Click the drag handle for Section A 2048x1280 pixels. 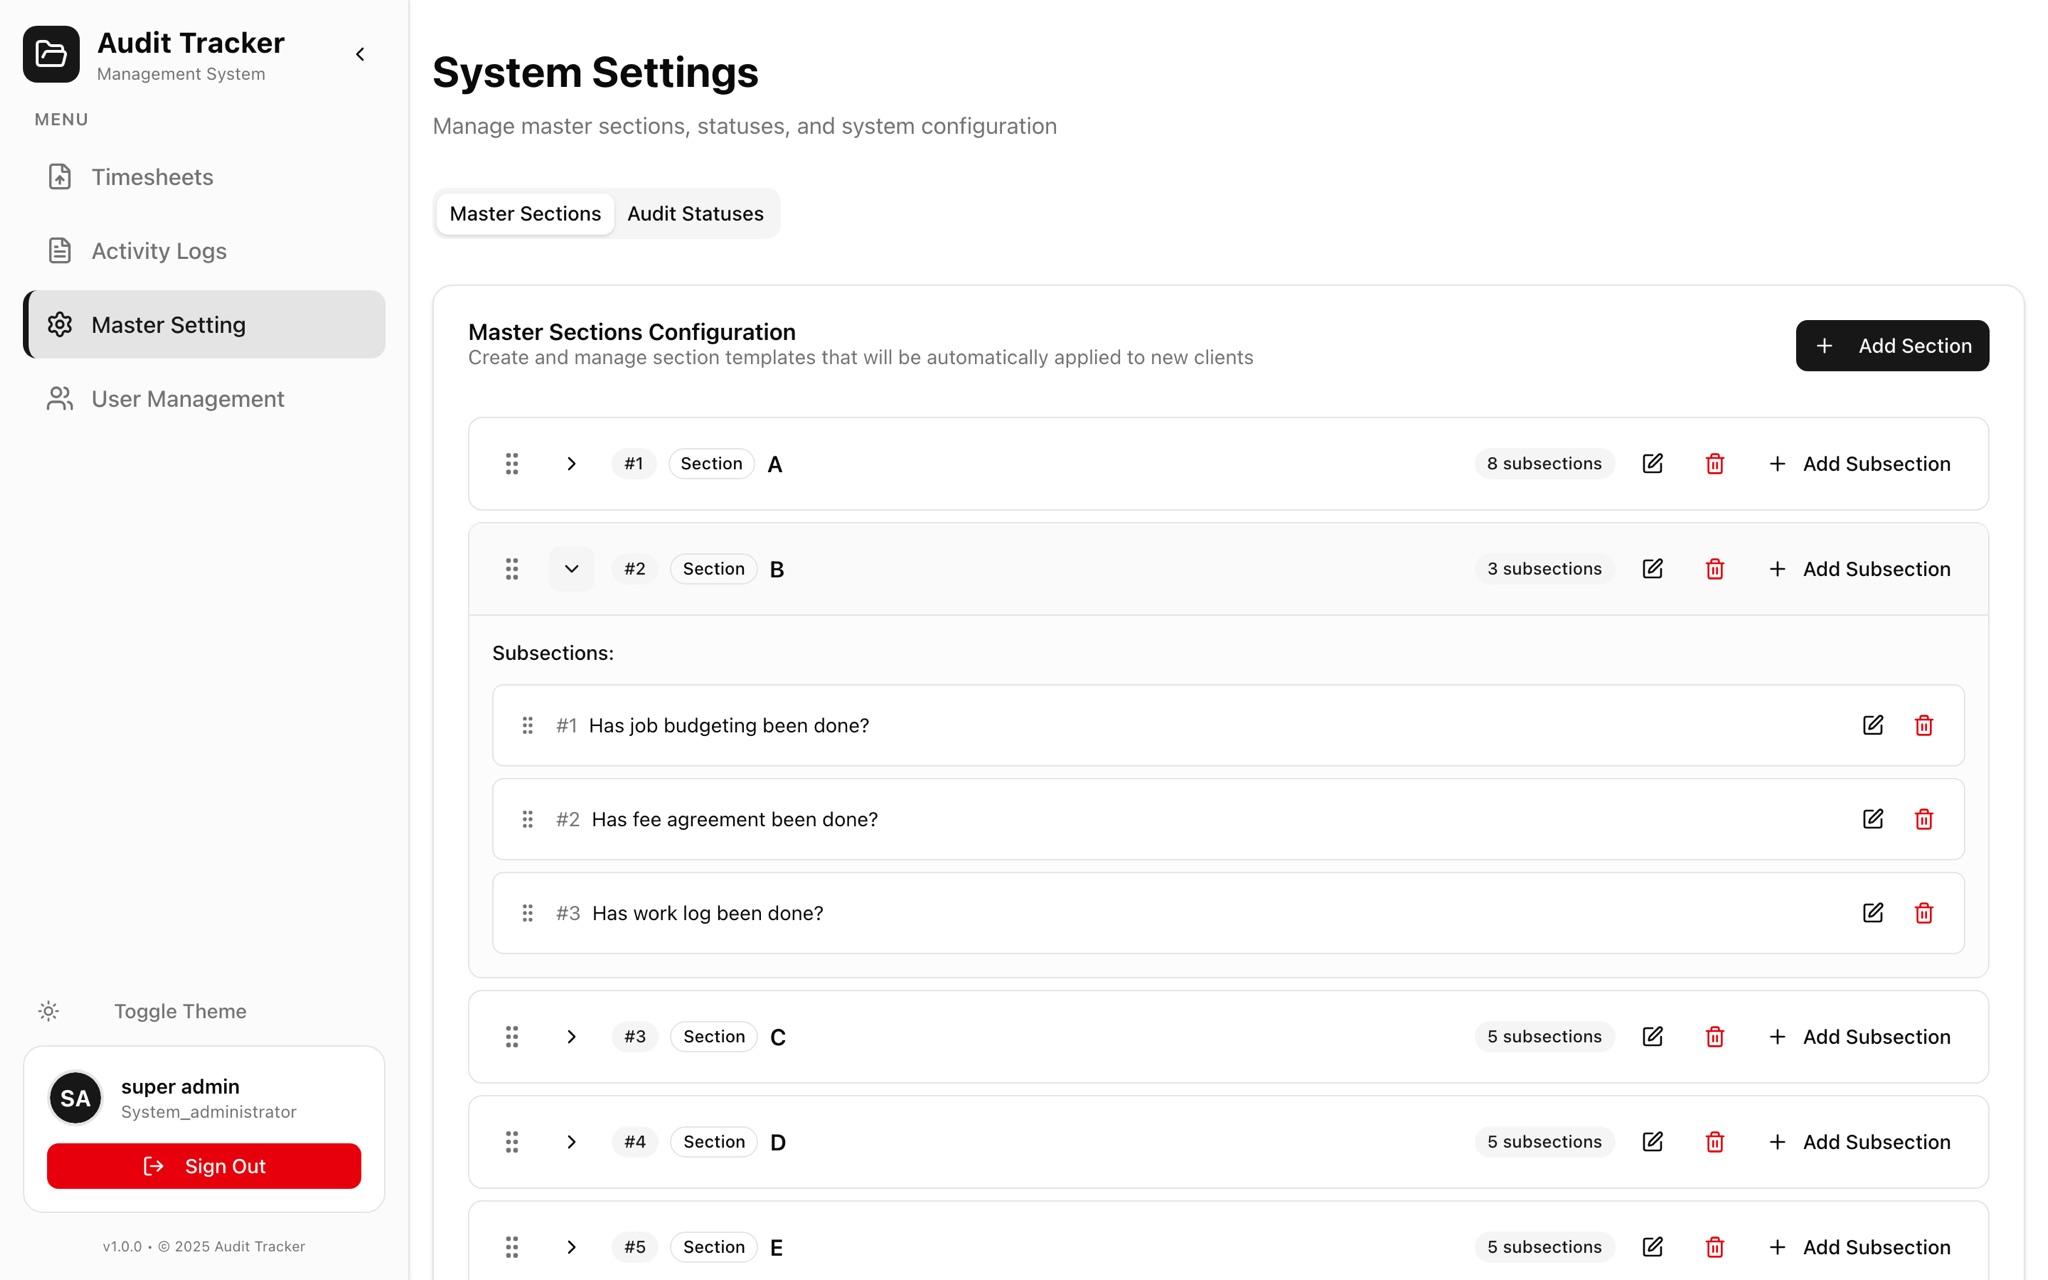click(x=512, y=464)
